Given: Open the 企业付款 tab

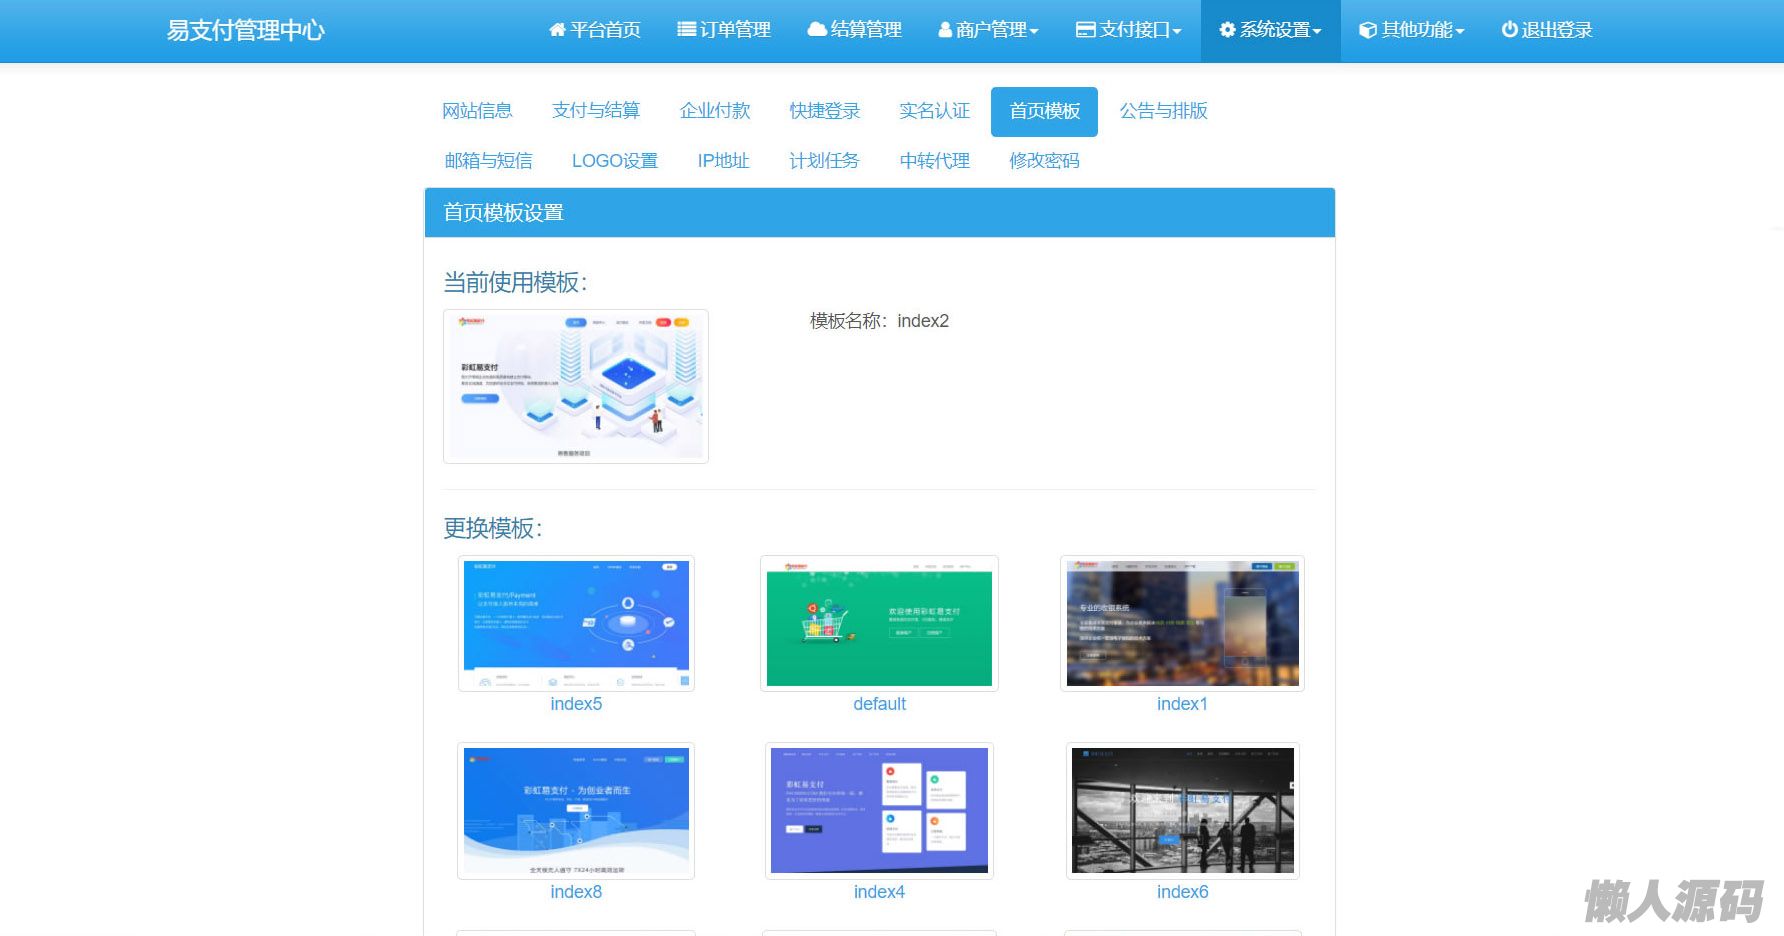Looking at the screenshot, I should [715, 111].
